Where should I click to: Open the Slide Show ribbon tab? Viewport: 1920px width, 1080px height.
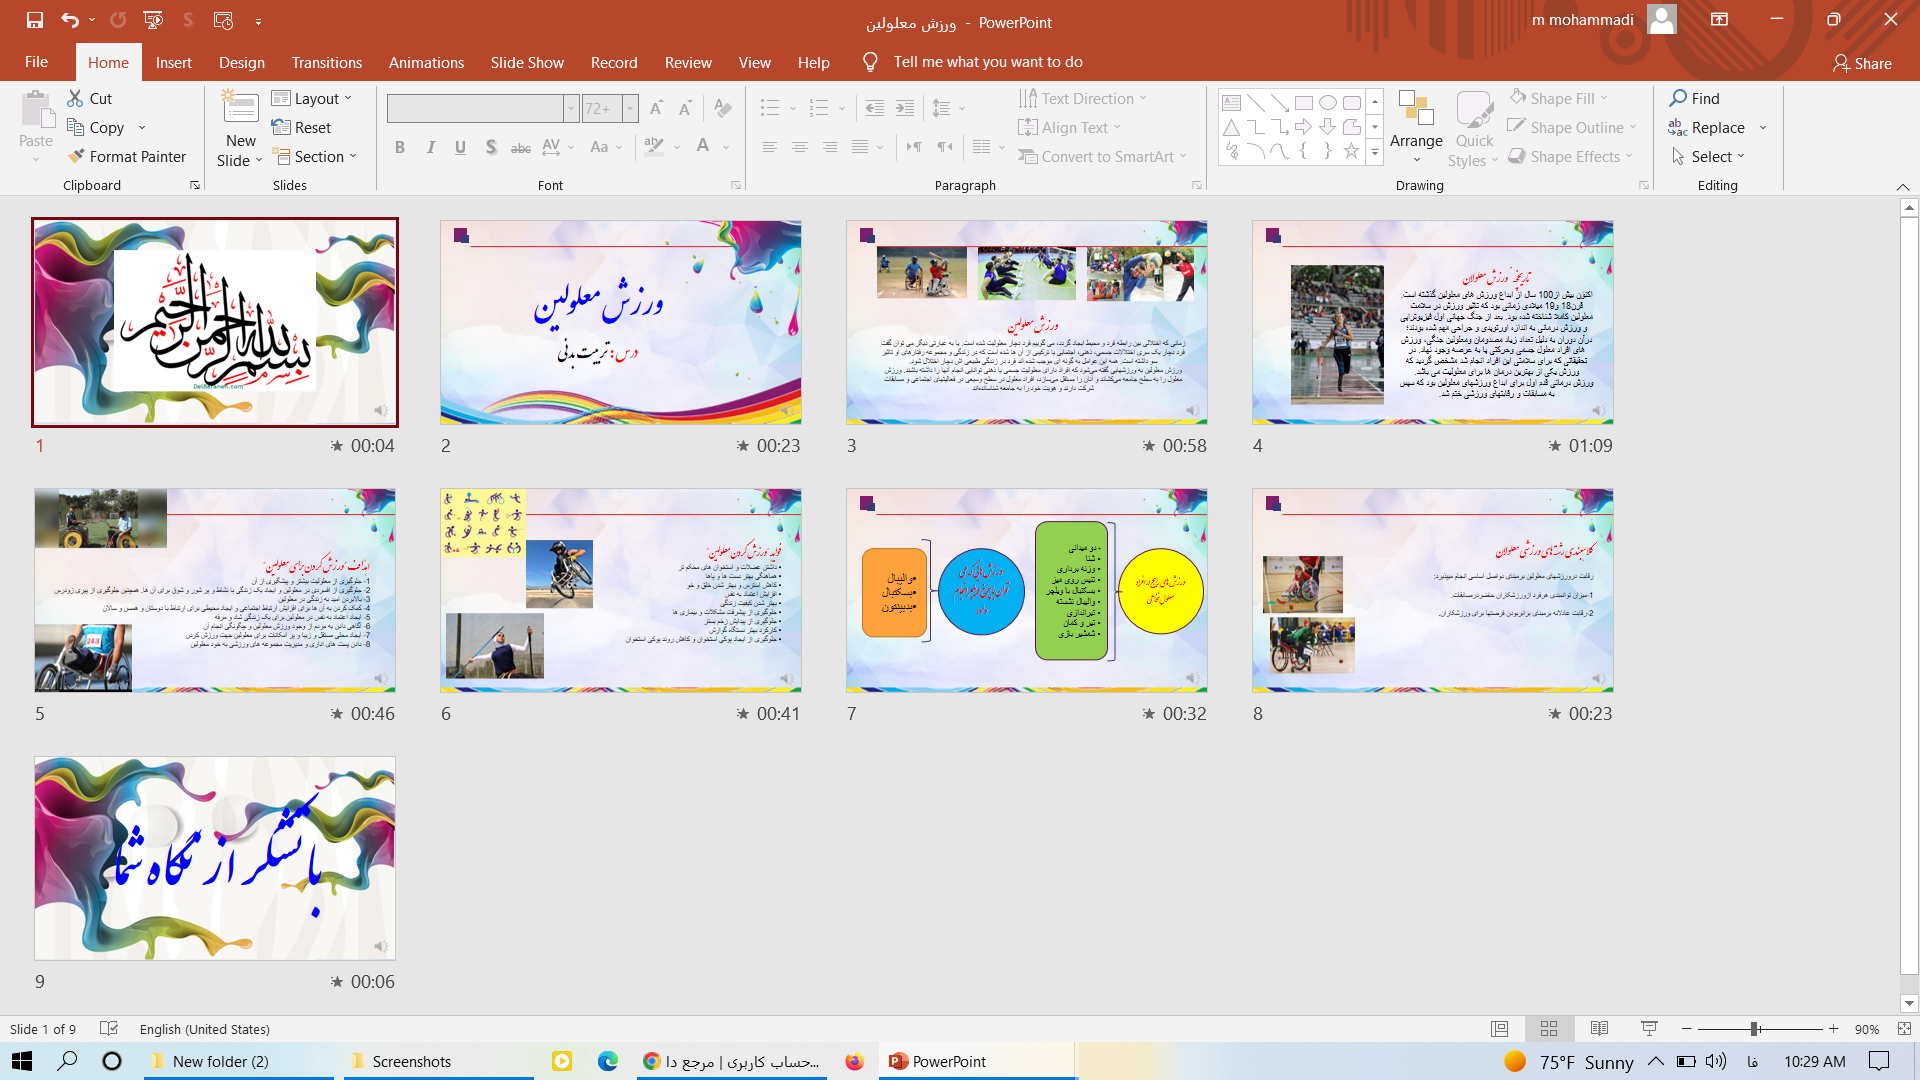coord(527,62)
